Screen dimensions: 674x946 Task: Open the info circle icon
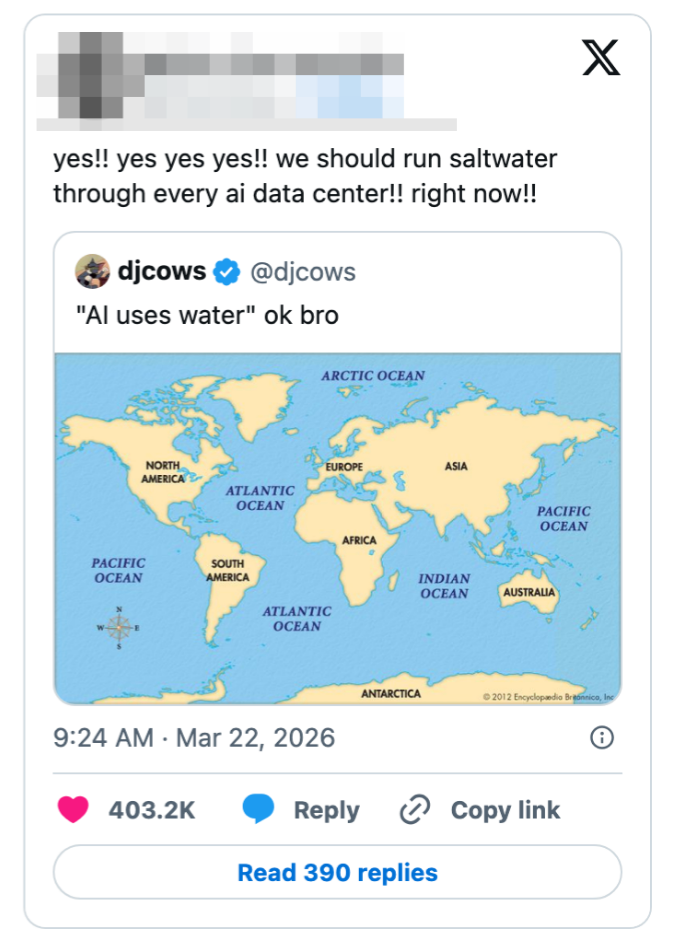(x=602, y=739)
